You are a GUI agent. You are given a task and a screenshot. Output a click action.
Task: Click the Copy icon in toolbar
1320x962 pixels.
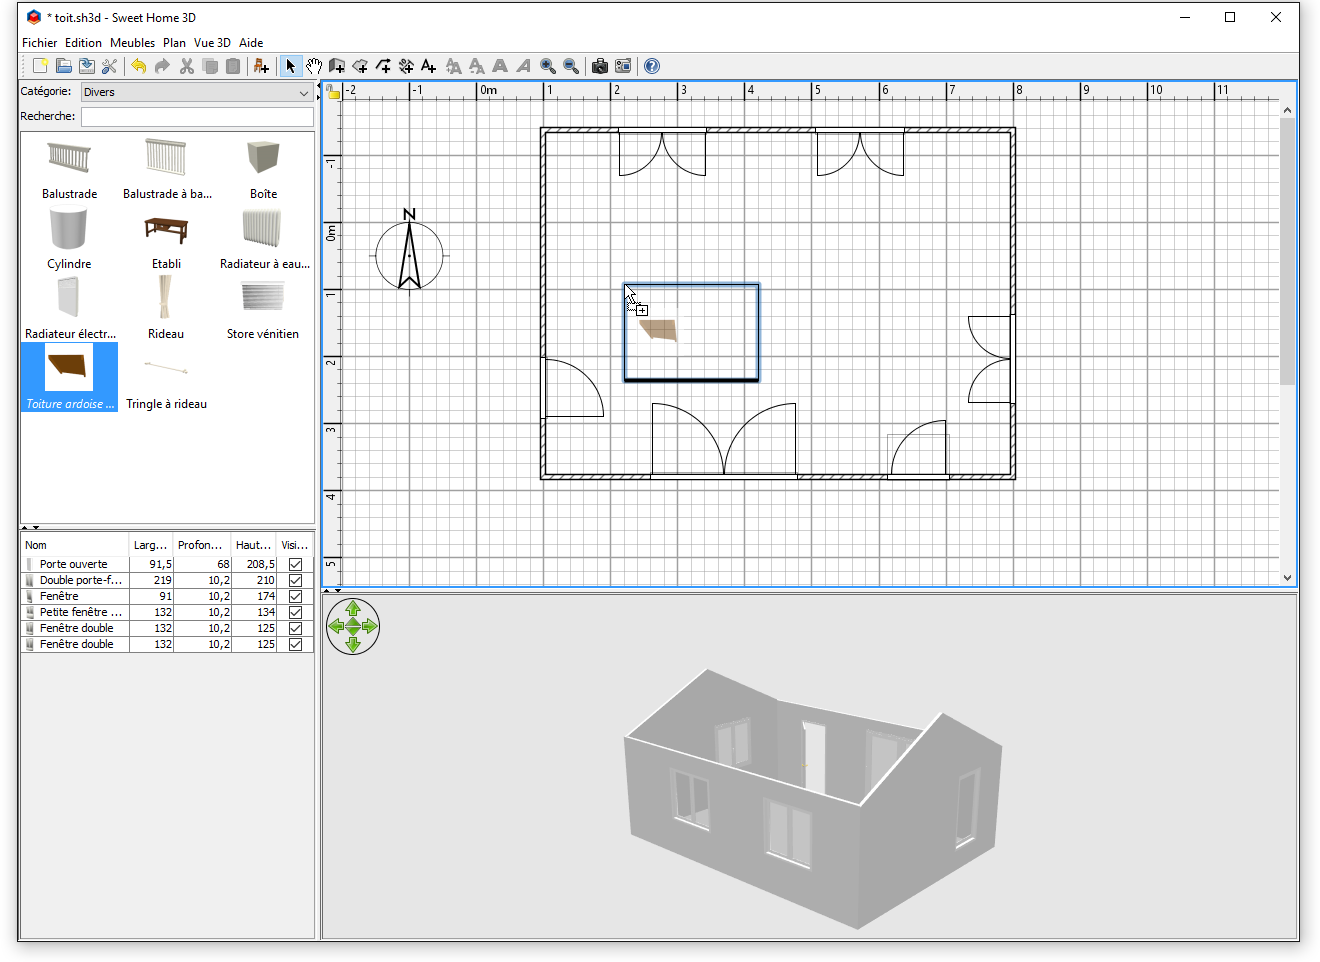(x=210, y=66)
